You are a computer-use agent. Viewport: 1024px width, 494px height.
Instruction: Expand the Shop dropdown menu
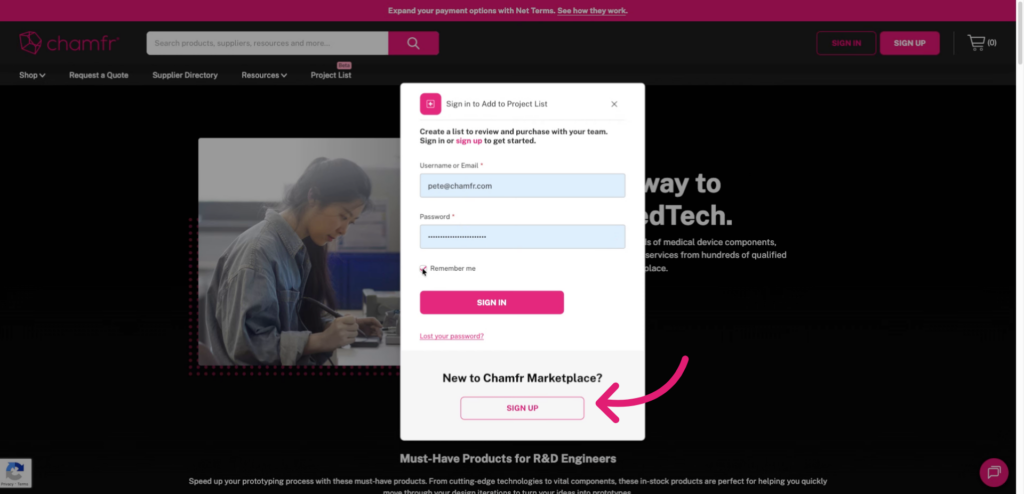click(32, 75)
